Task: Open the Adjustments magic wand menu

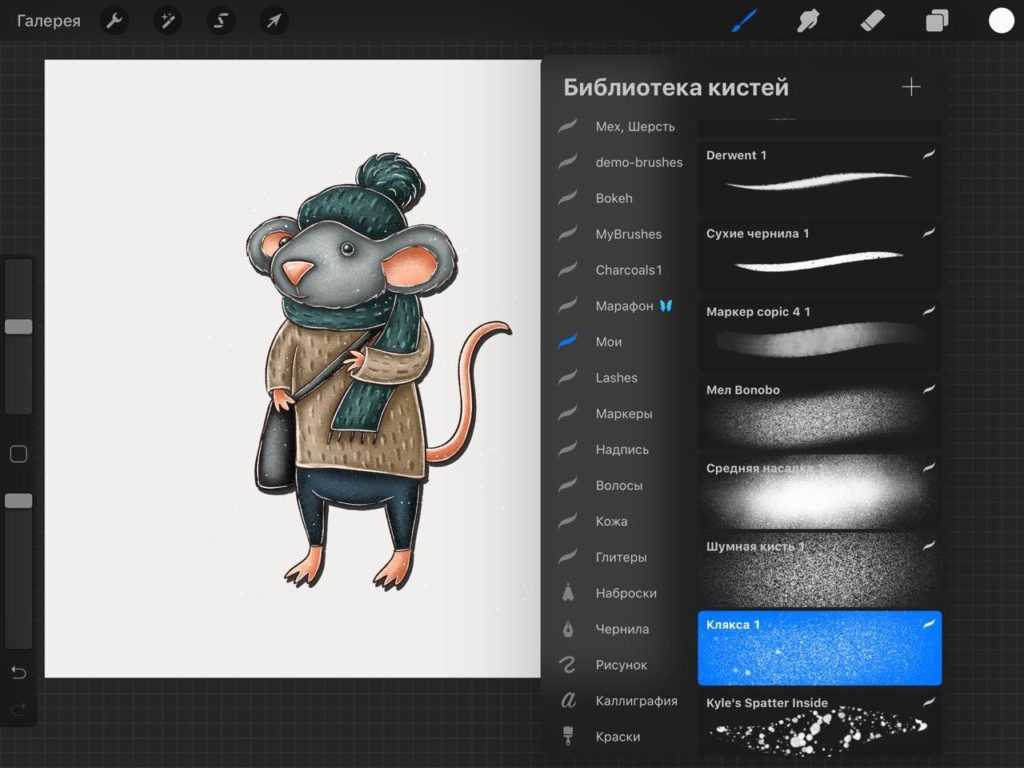Action: 168,21
